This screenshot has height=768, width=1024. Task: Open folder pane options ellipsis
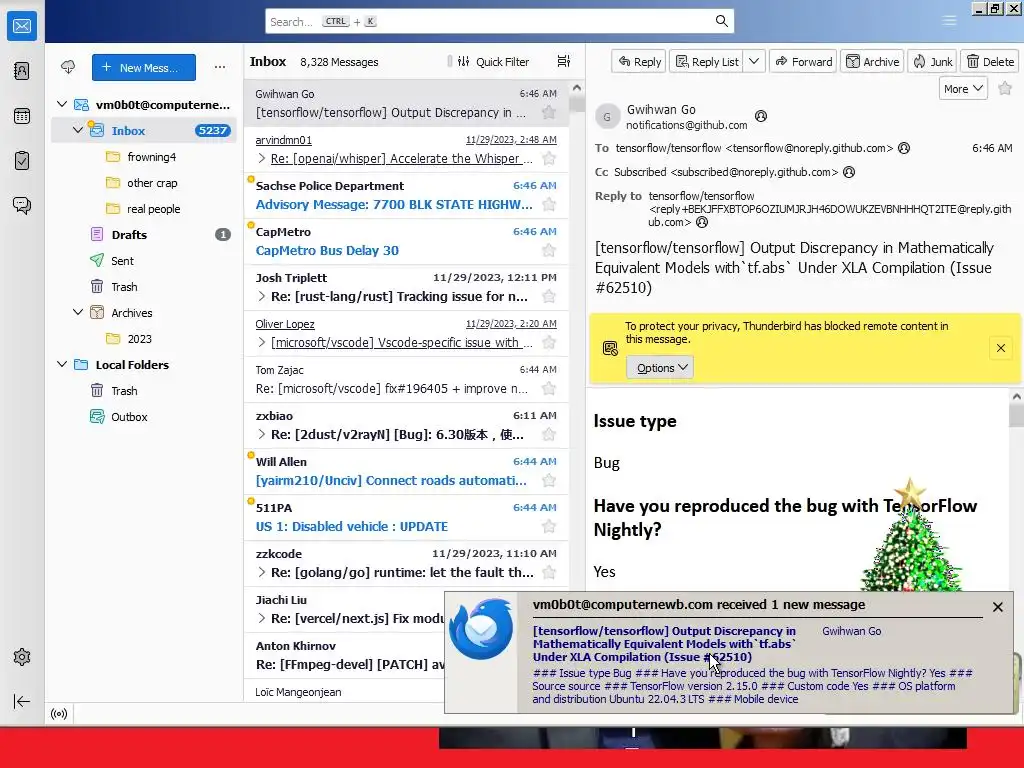[x=220, y=67]
